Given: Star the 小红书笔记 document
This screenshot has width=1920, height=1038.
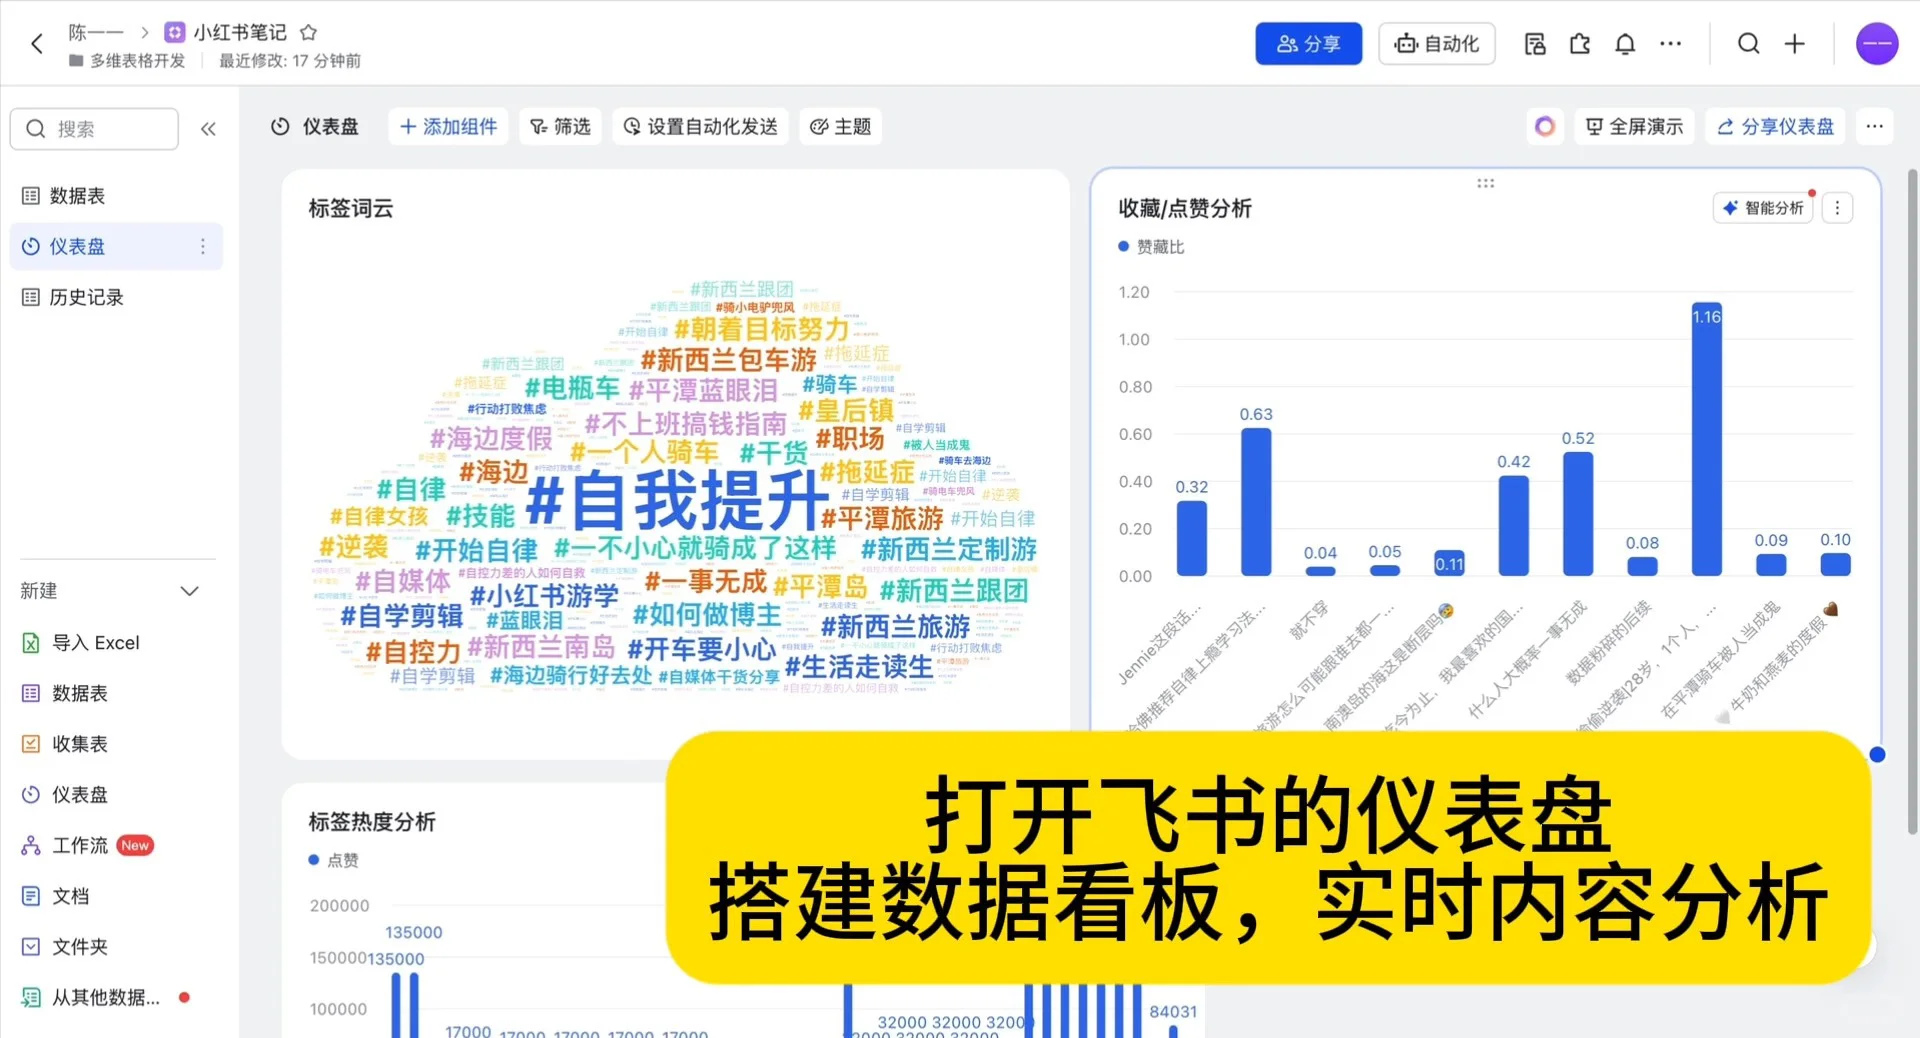Looking at the screenshot, I should [307, 32].
